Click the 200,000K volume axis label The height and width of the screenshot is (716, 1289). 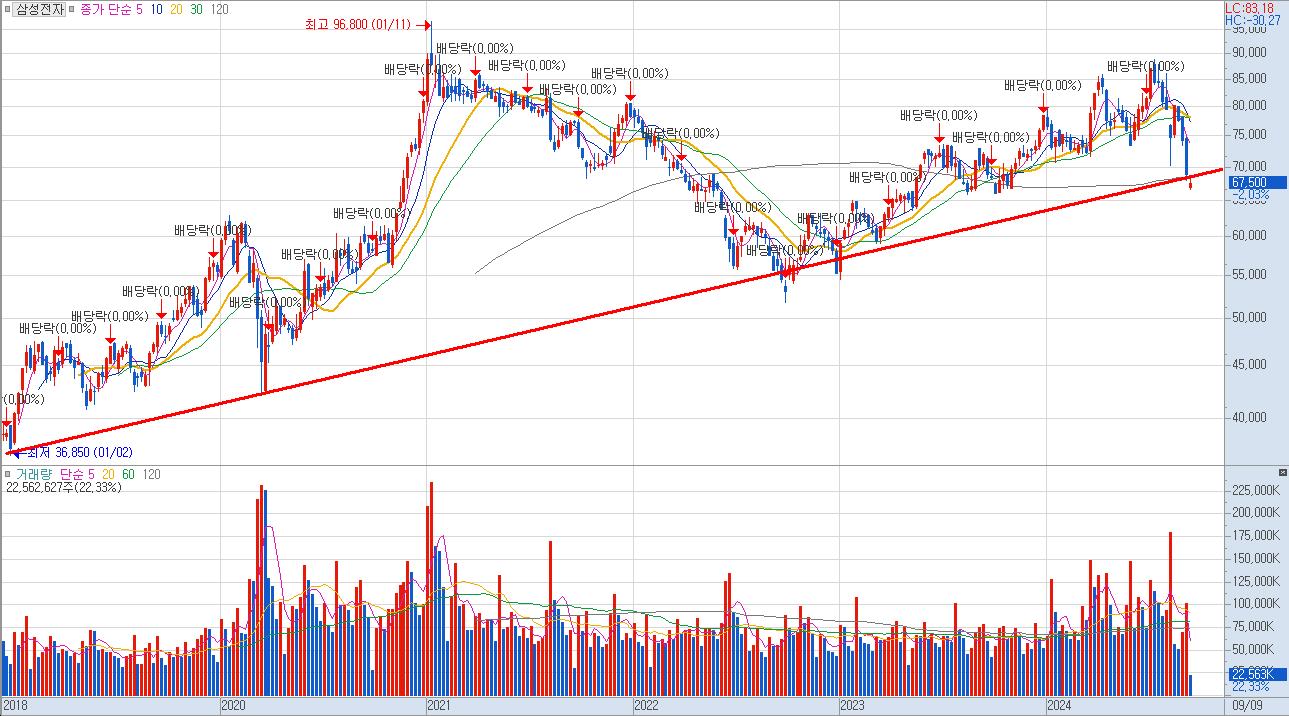1256,512
